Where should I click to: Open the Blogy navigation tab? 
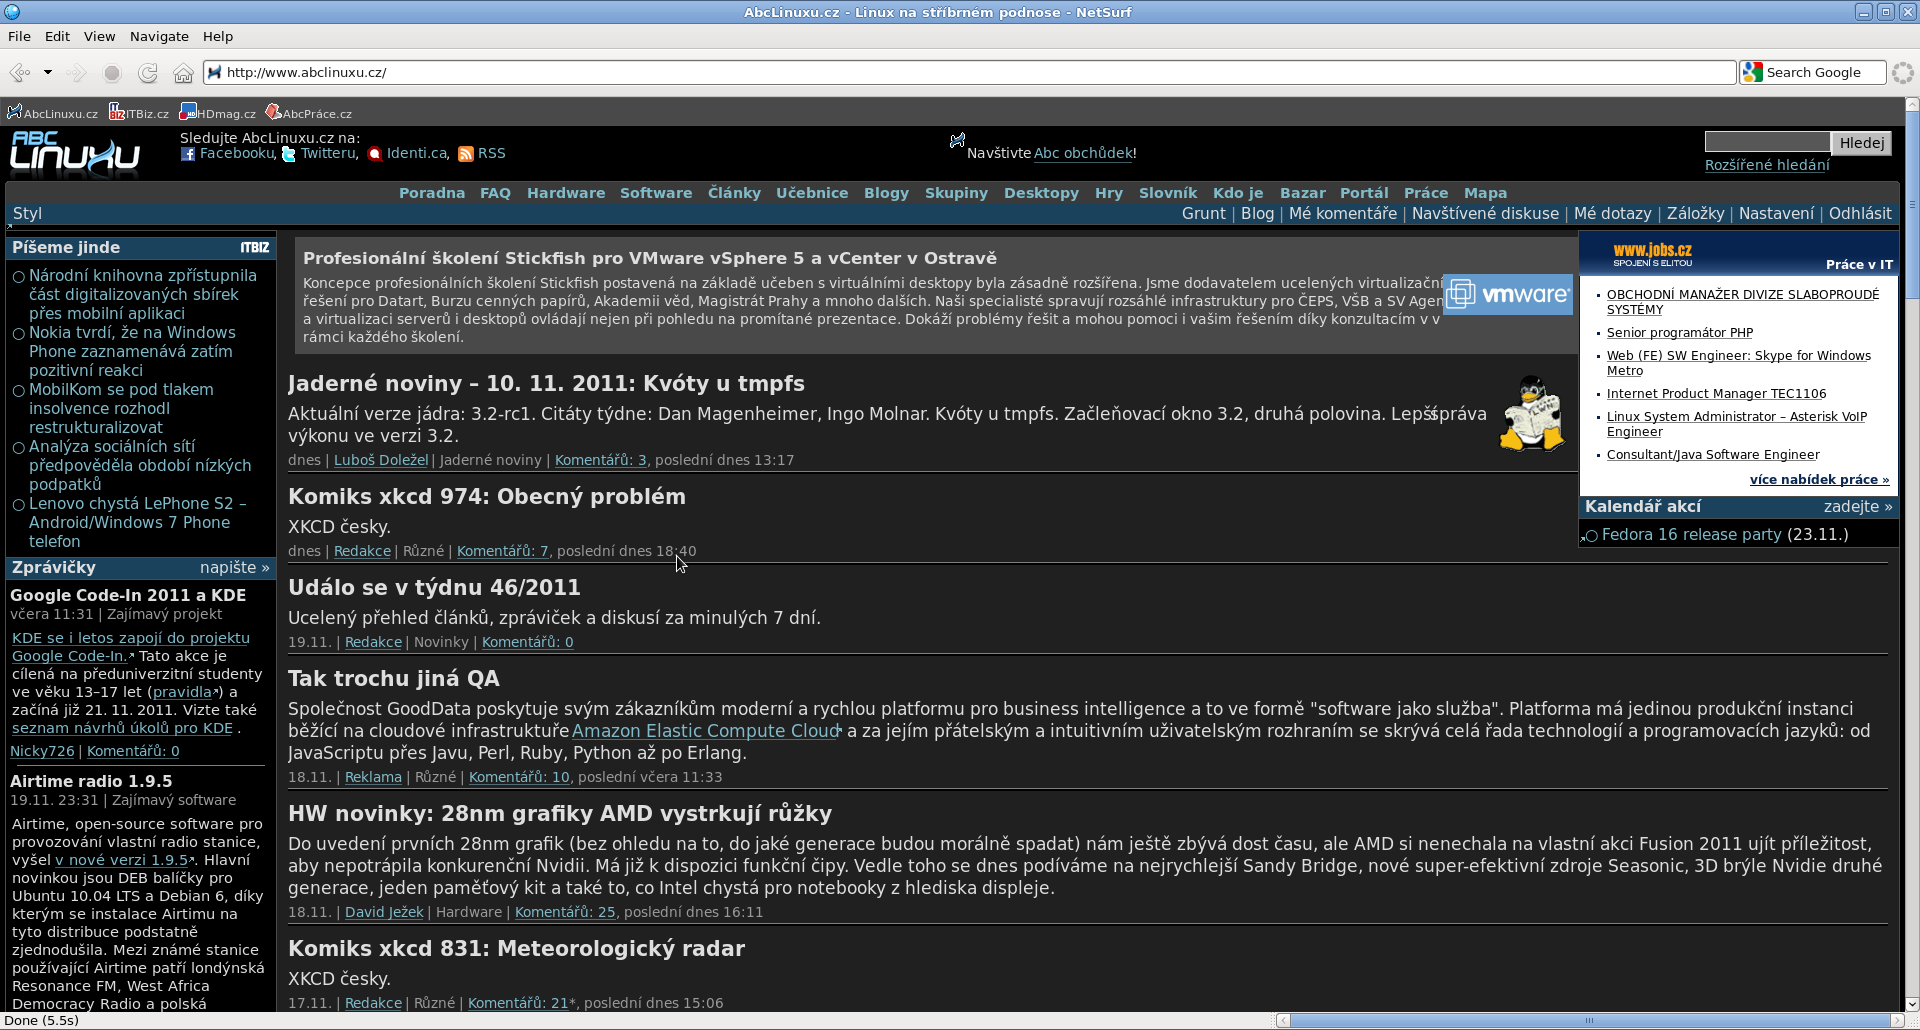886,193
